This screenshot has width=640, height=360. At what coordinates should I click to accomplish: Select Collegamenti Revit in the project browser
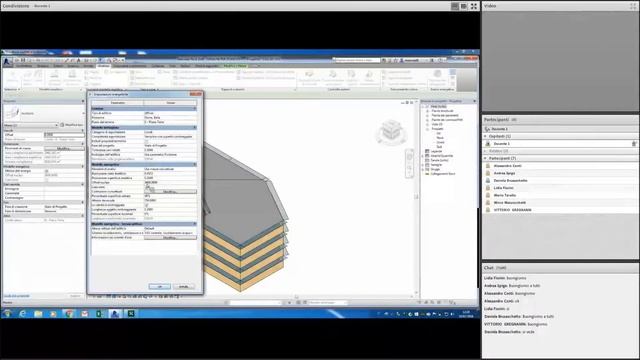(443, 174)
